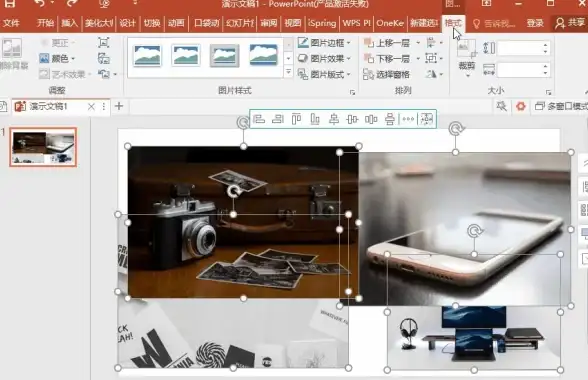Click the Login (登录) button

[x=535, y=23]
